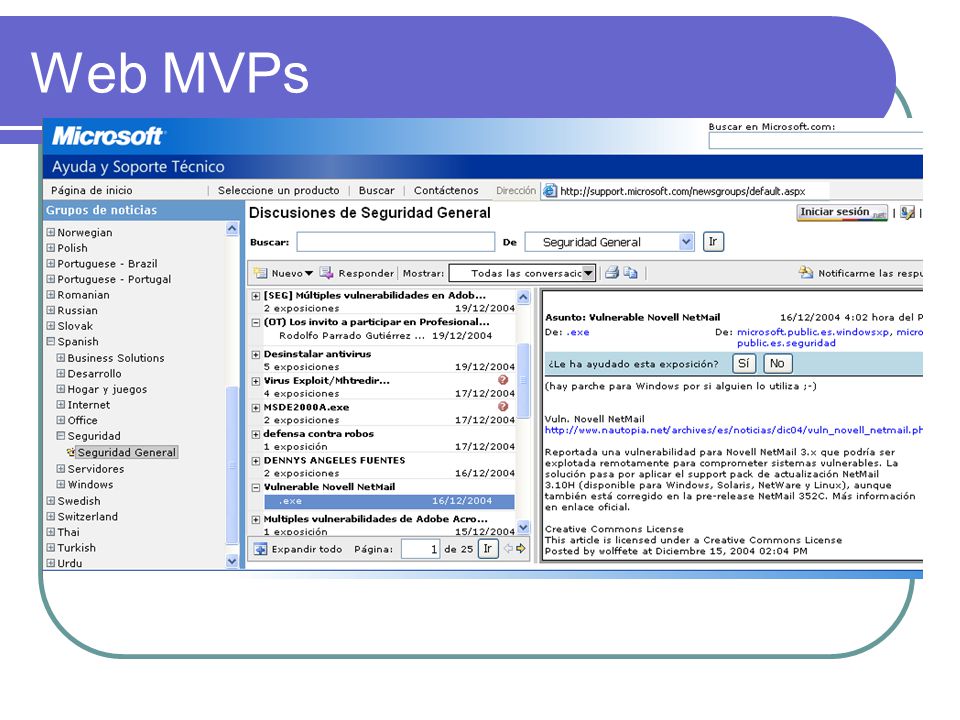Screen dimensions: 960x720
Task: Open Seleccione un producto
Action: [x=279, y=190]
